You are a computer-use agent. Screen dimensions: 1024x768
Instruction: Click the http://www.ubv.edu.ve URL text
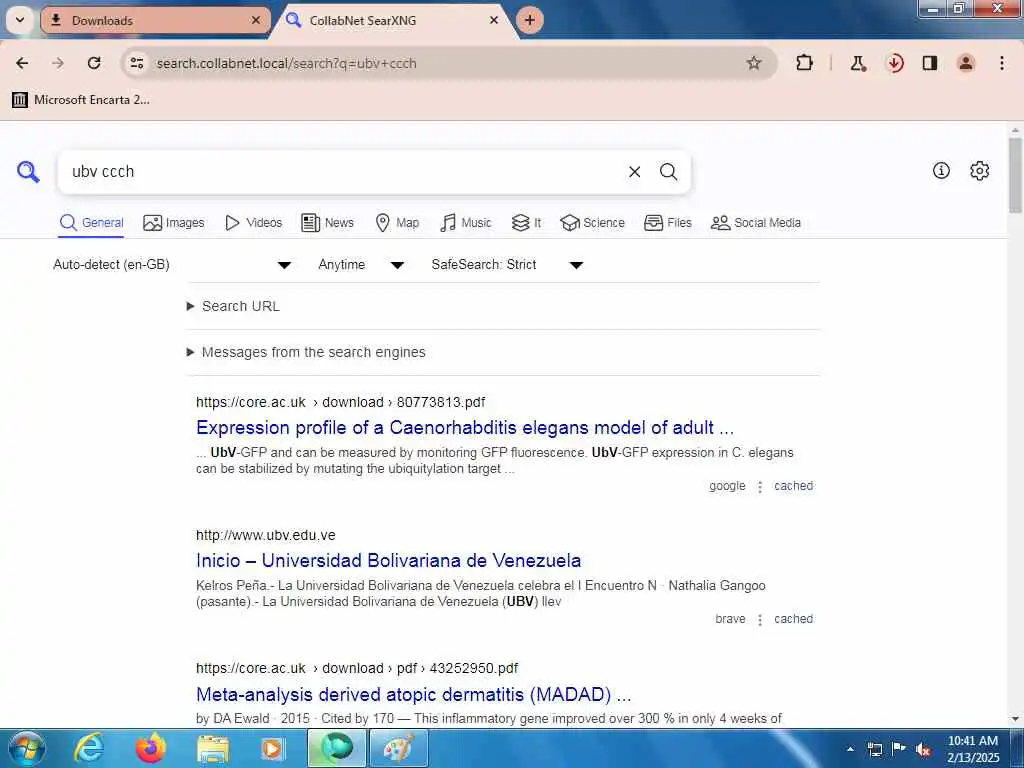[x=266, y=536]
